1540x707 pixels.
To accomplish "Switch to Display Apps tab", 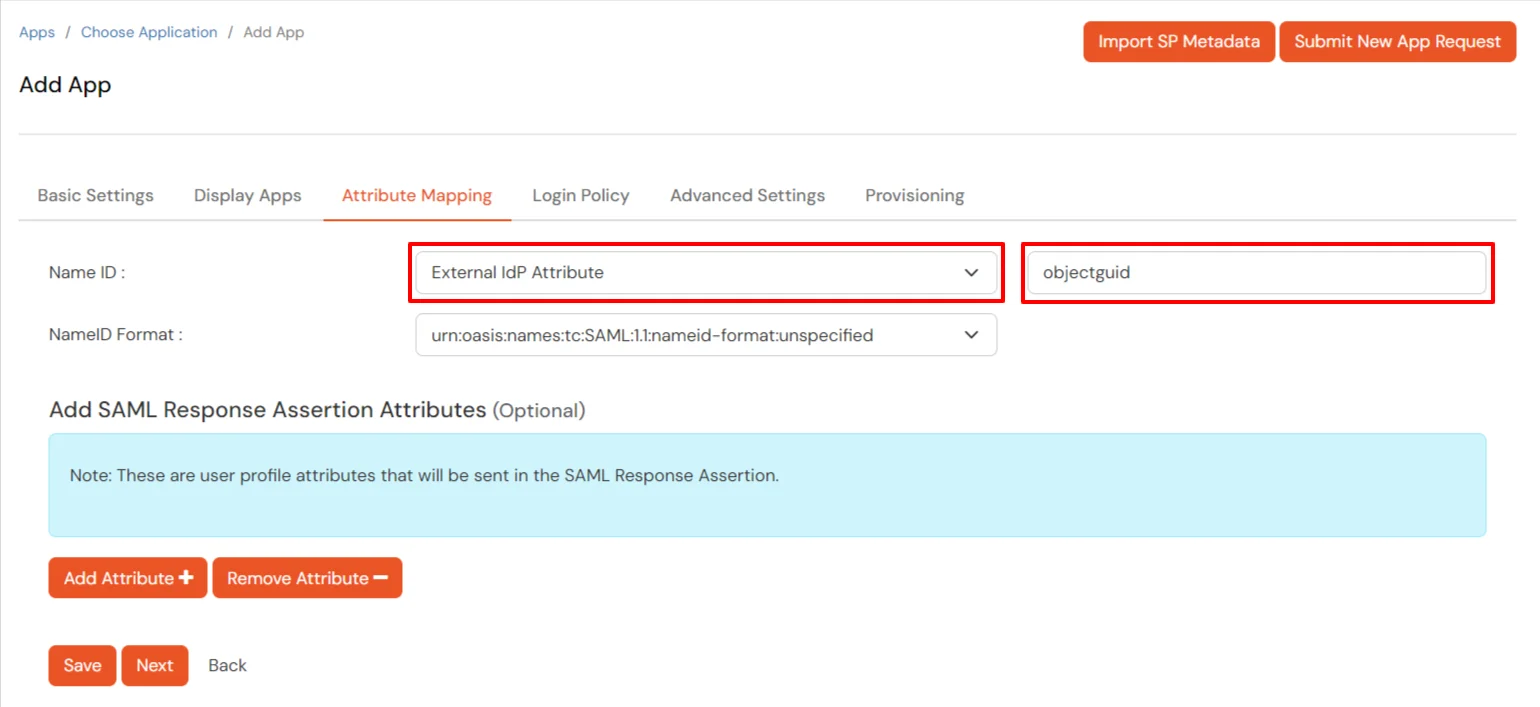I will [x=248, y=195].
